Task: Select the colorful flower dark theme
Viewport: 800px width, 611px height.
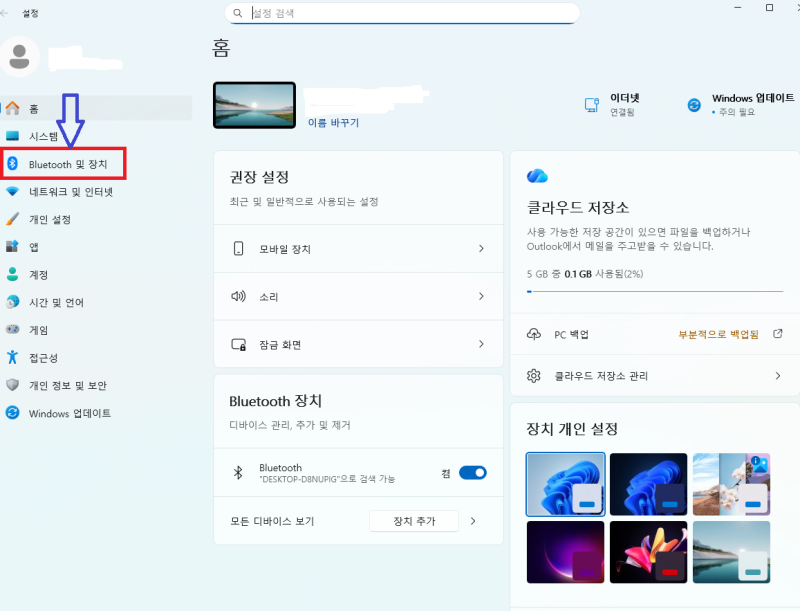Action: [648, 552]
